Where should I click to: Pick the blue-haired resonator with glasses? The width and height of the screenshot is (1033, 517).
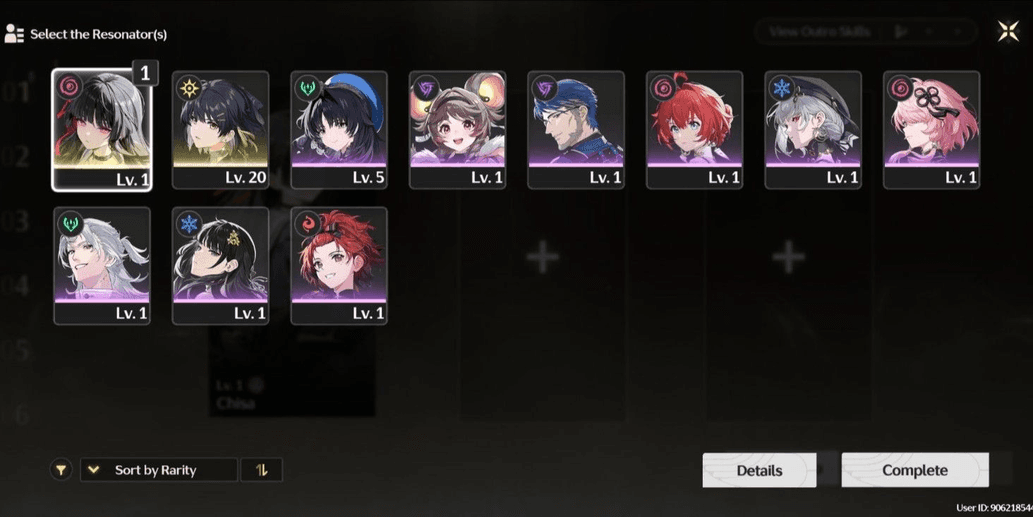(x=576, y=130)
